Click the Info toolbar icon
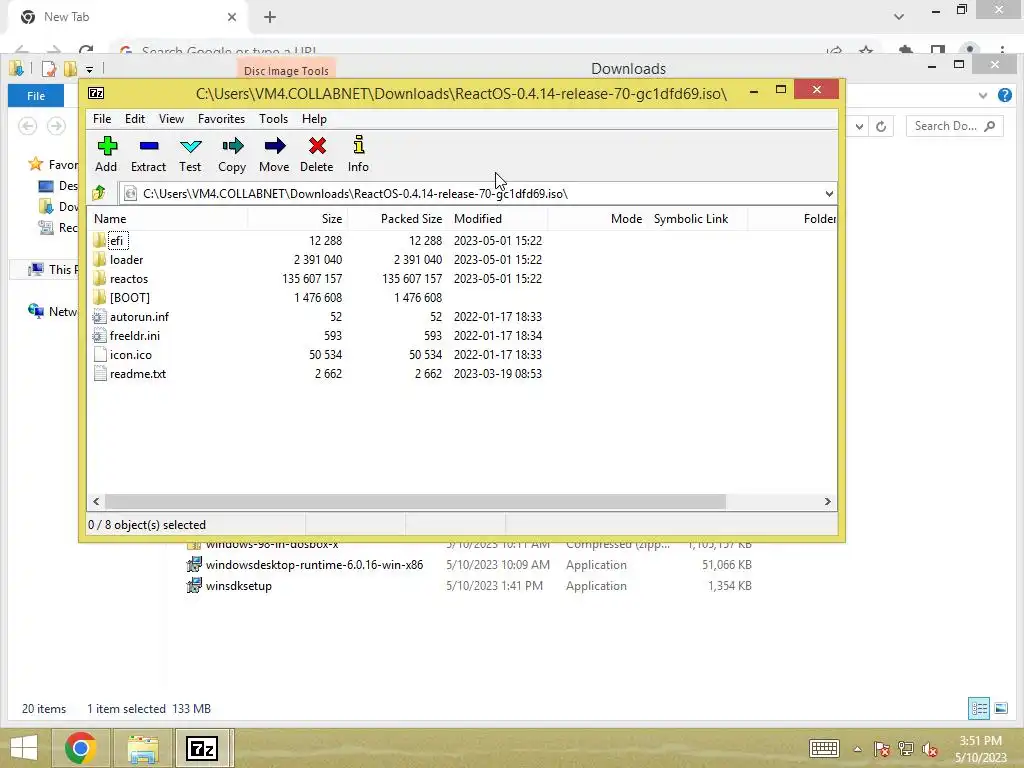This screenshot has width=1024, height=768. pyautogui.click(x=359, y=145)
